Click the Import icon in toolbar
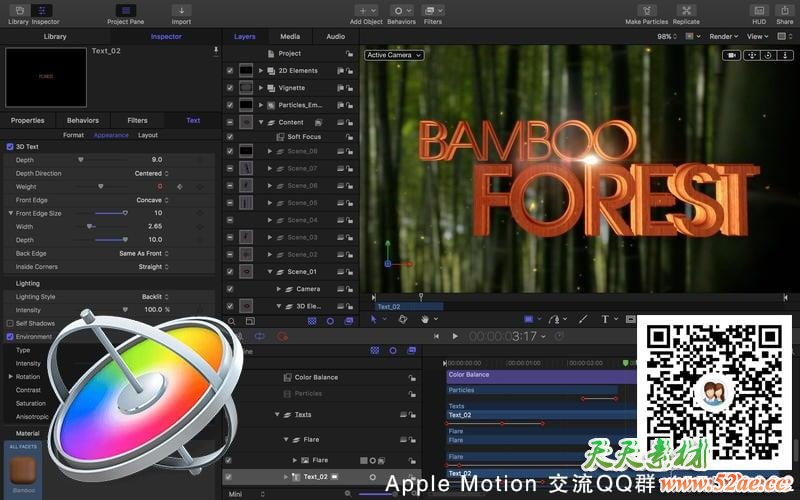The height and width of the screenshot is (500, 800). [181, 10]
